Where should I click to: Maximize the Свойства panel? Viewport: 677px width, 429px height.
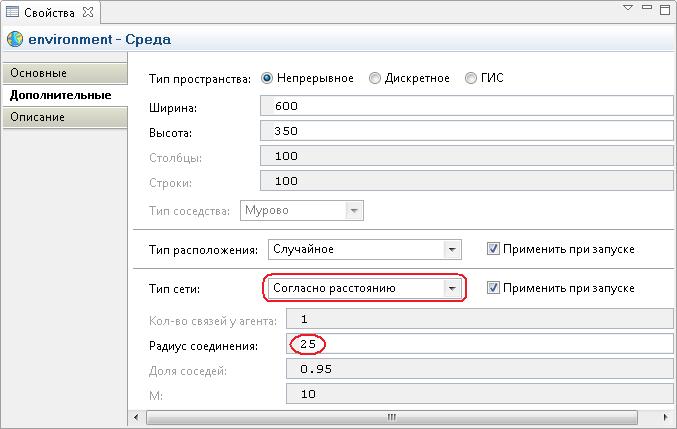(665, 9)
